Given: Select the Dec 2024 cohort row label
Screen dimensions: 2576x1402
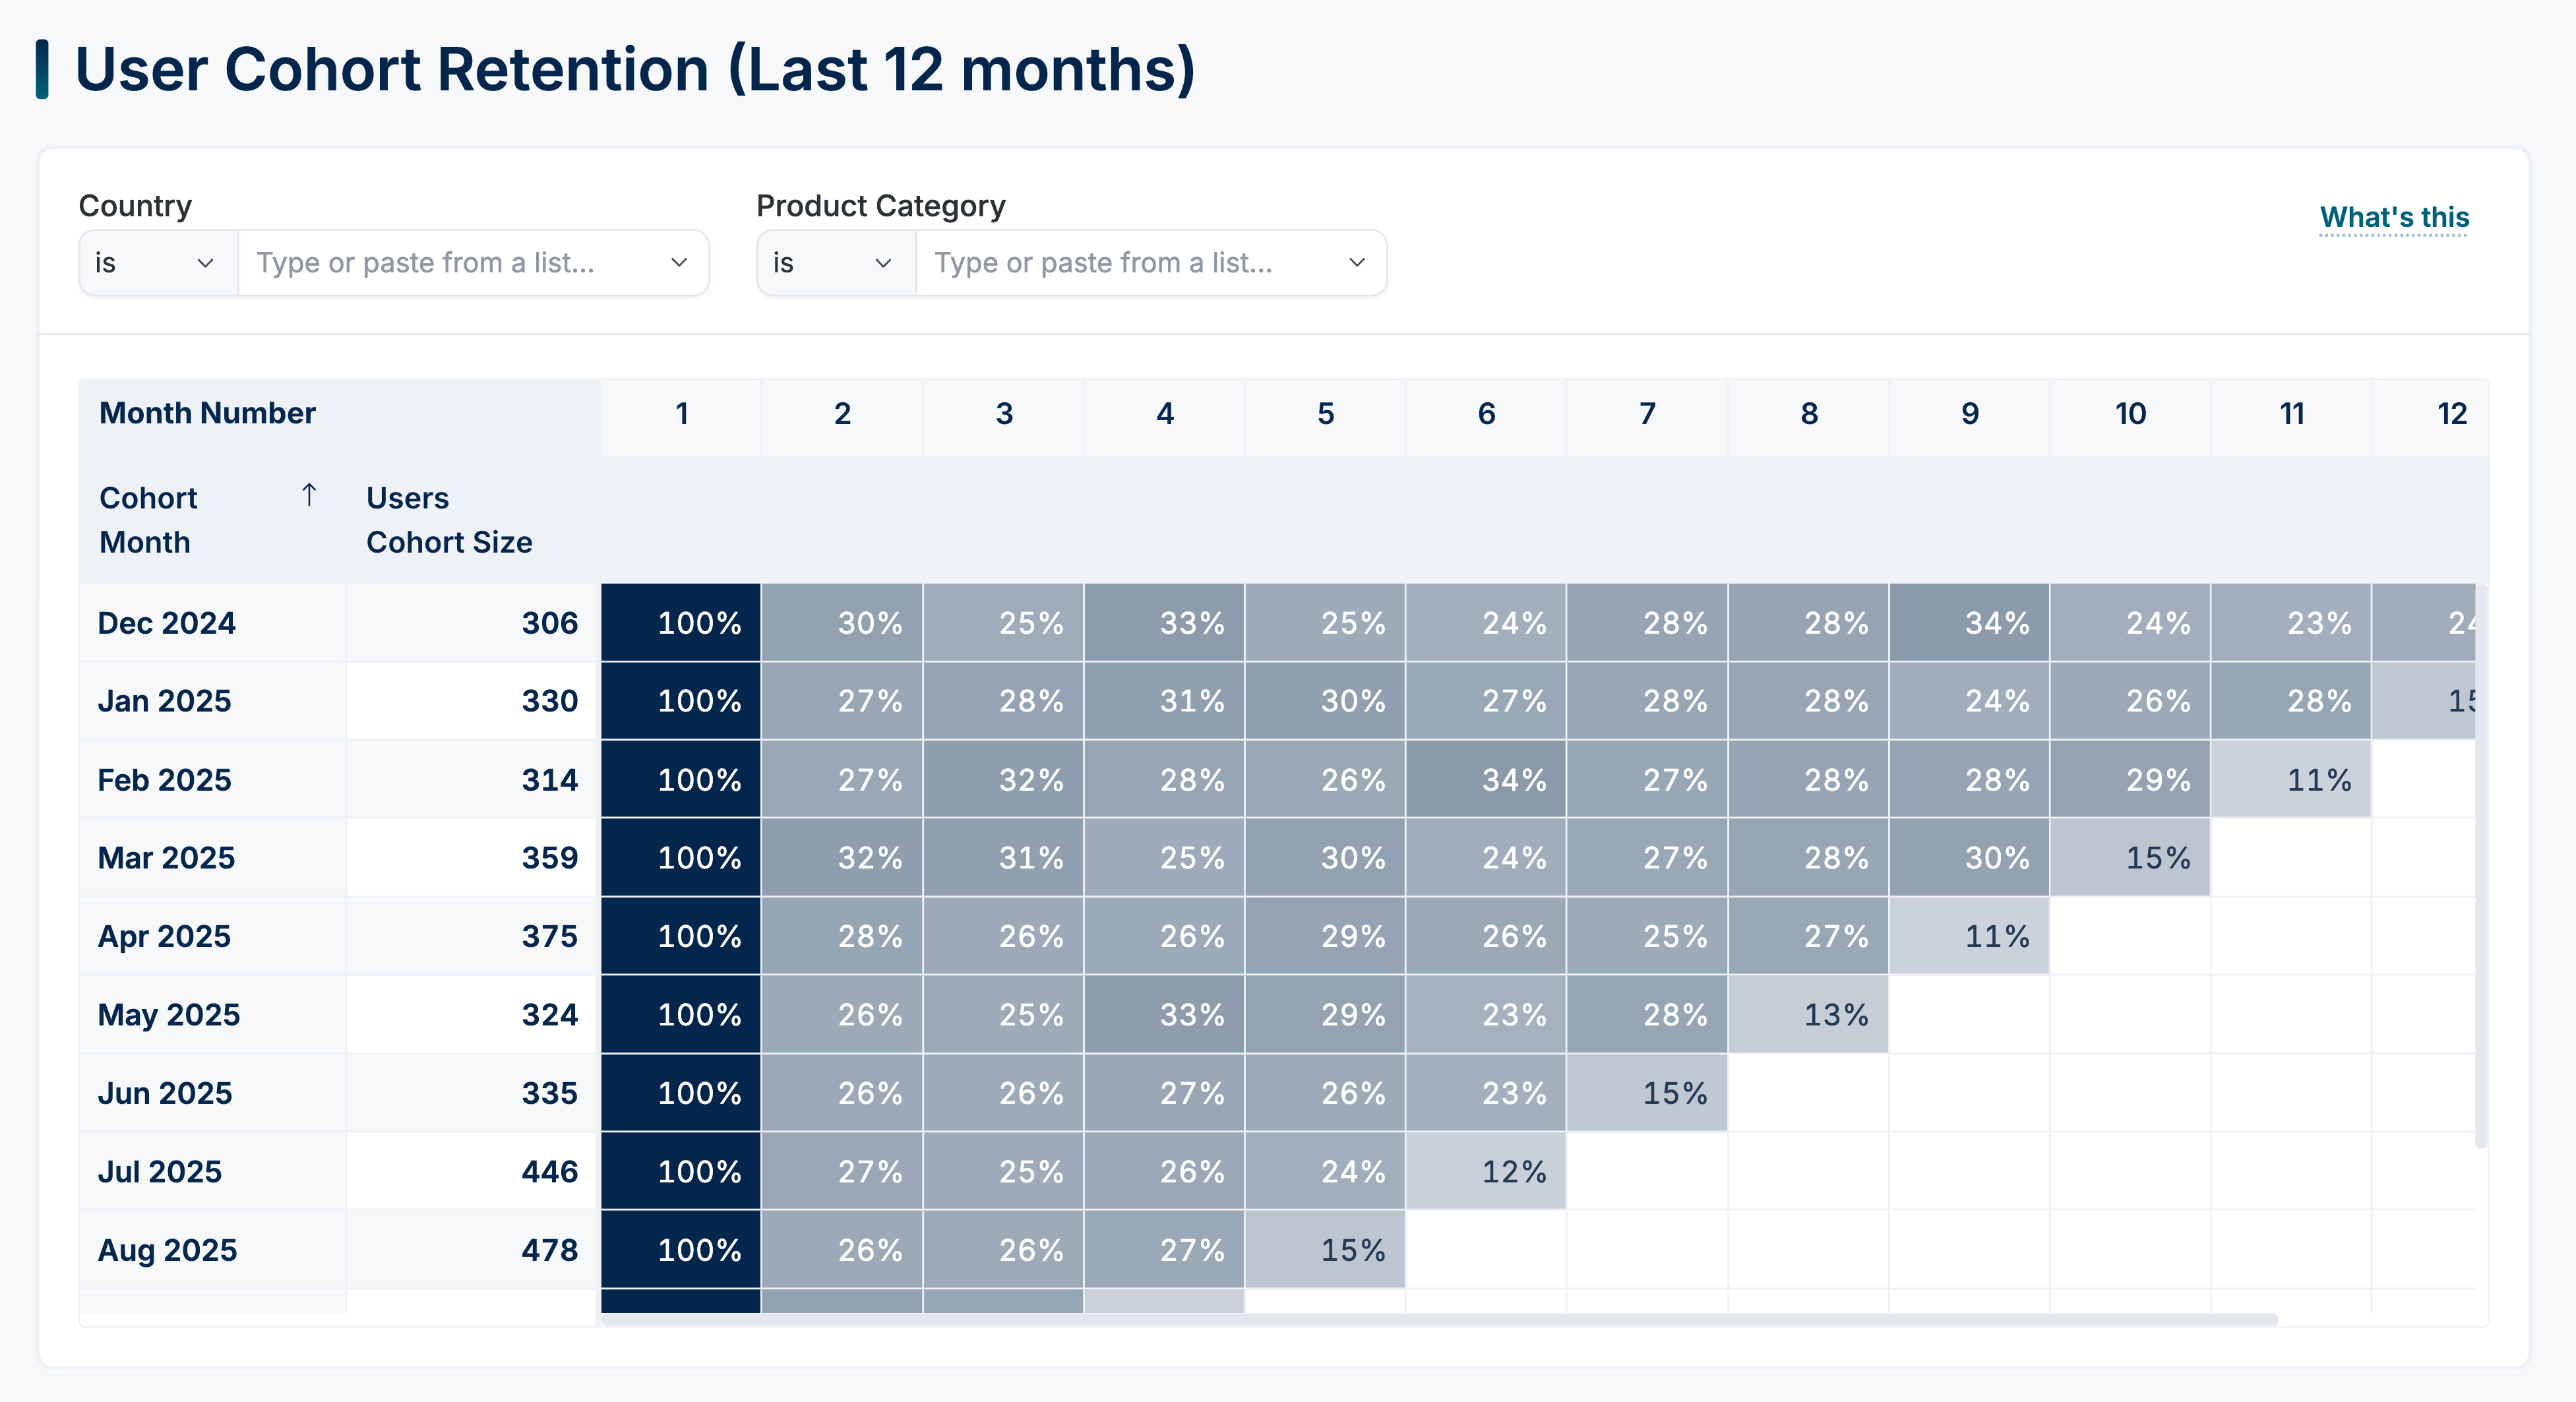Looking at the screenshot, I should coord(167,622).
